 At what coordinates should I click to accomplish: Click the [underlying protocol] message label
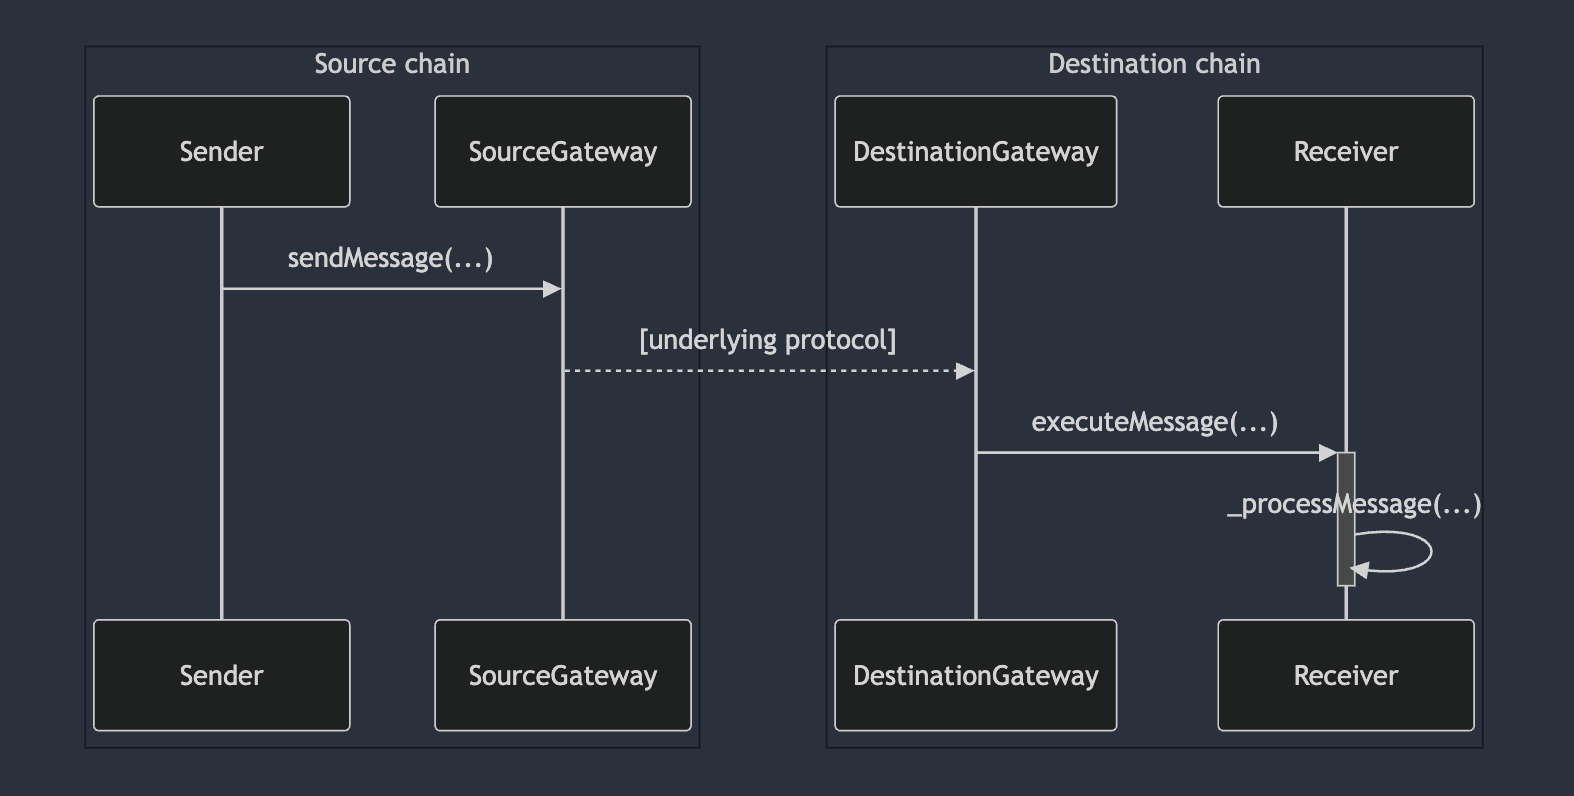tap(768, 340)
